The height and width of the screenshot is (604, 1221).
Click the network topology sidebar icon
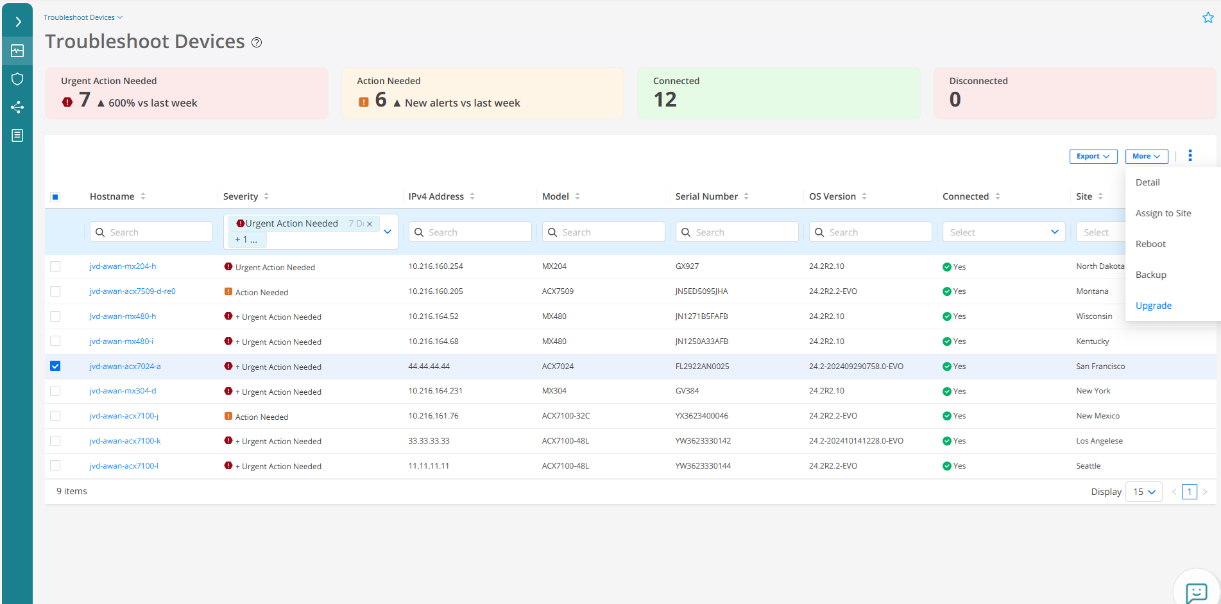(17, 107)
